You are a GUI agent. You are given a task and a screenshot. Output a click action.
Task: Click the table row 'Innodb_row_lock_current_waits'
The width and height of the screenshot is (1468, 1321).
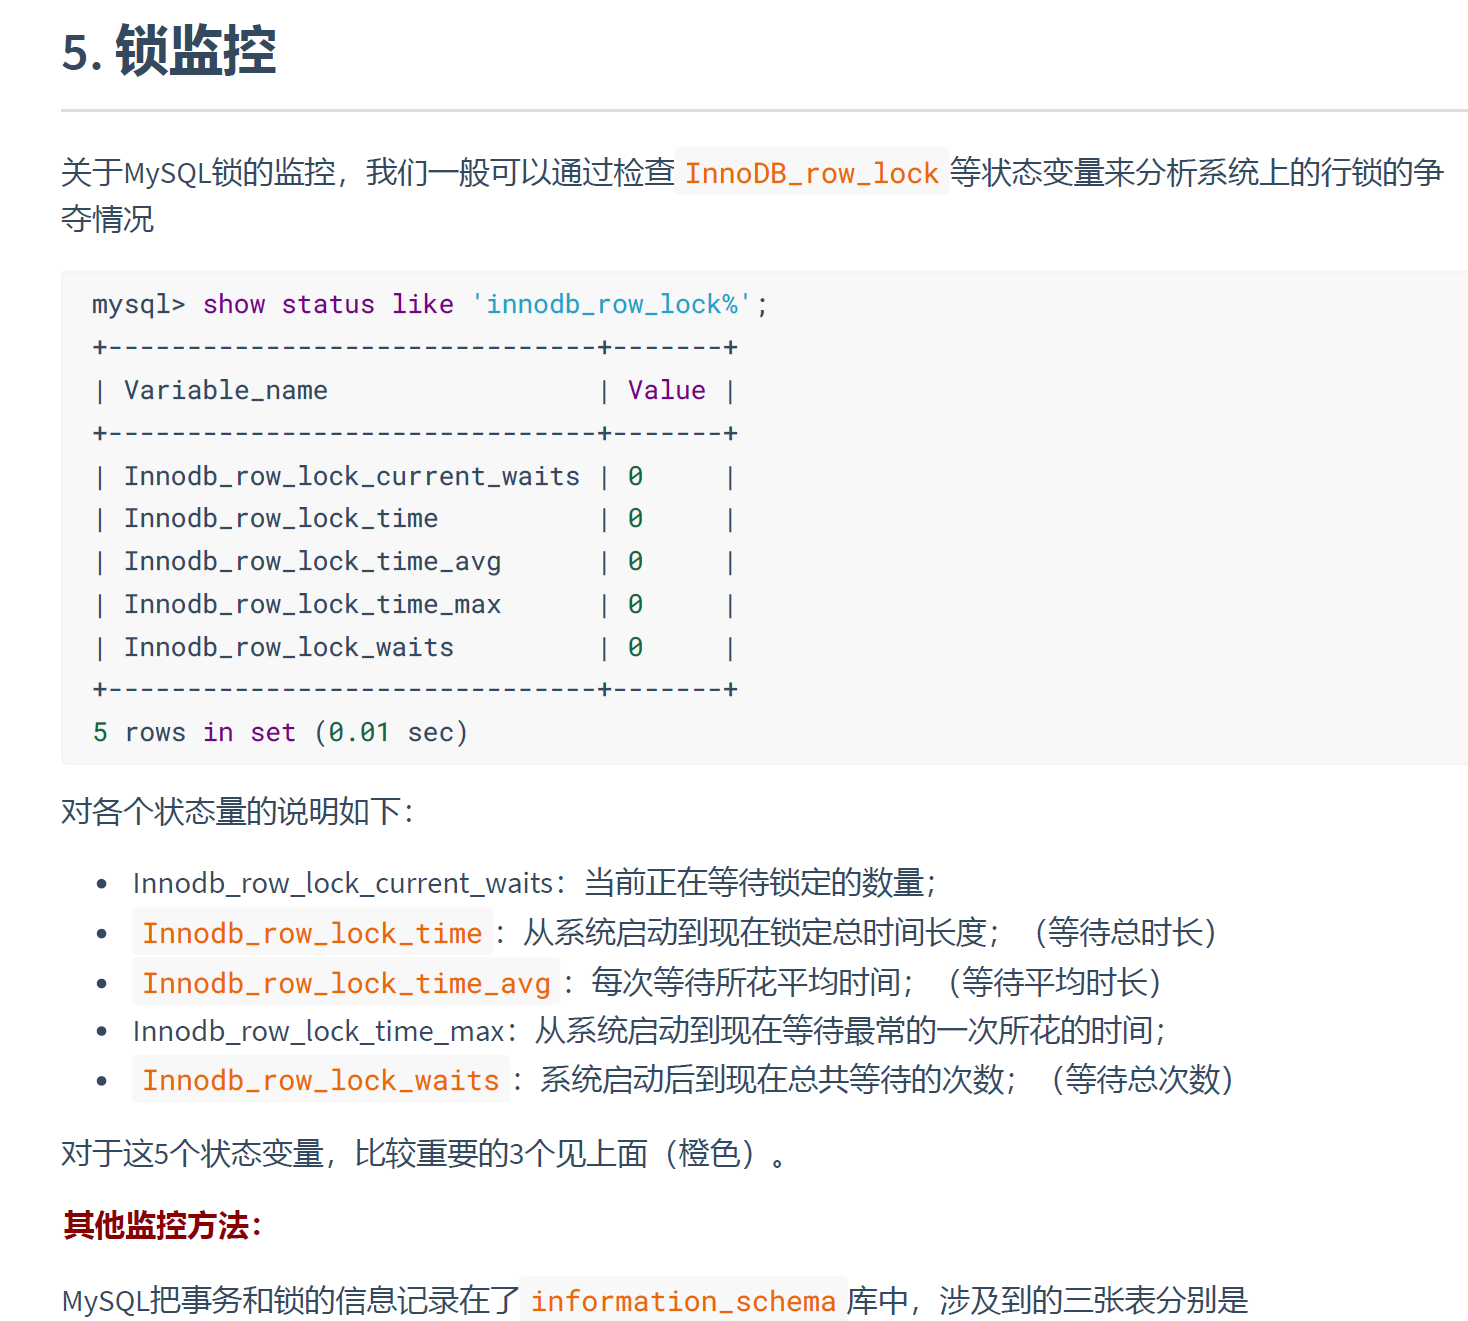415,476
